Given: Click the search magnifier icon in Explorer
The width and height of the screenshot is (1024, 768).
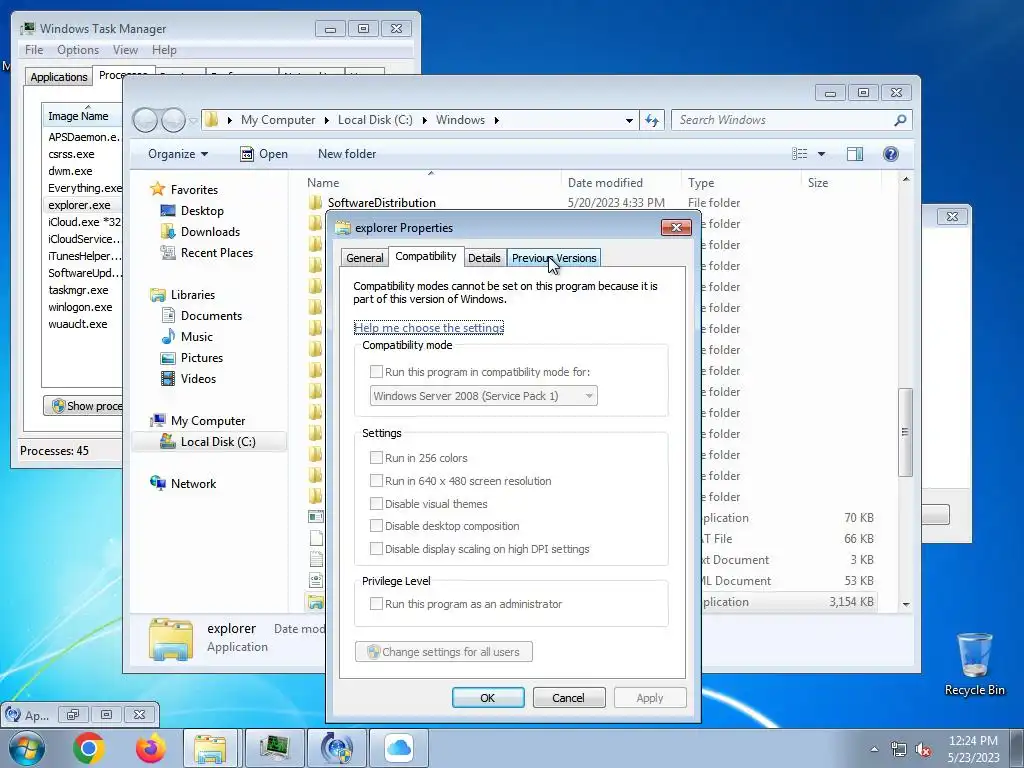Looking at the screenshot, I should (x=900, y=120).
